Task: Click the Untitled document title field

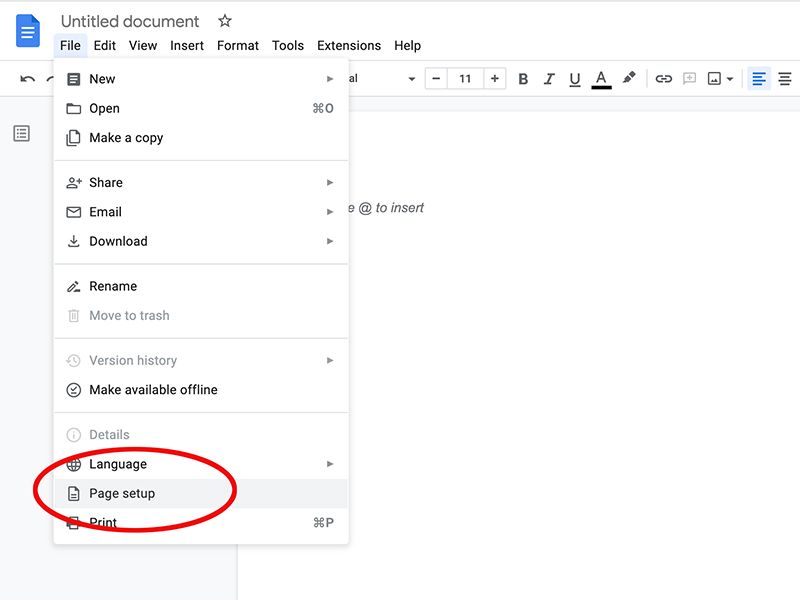Action: point(129,21)
